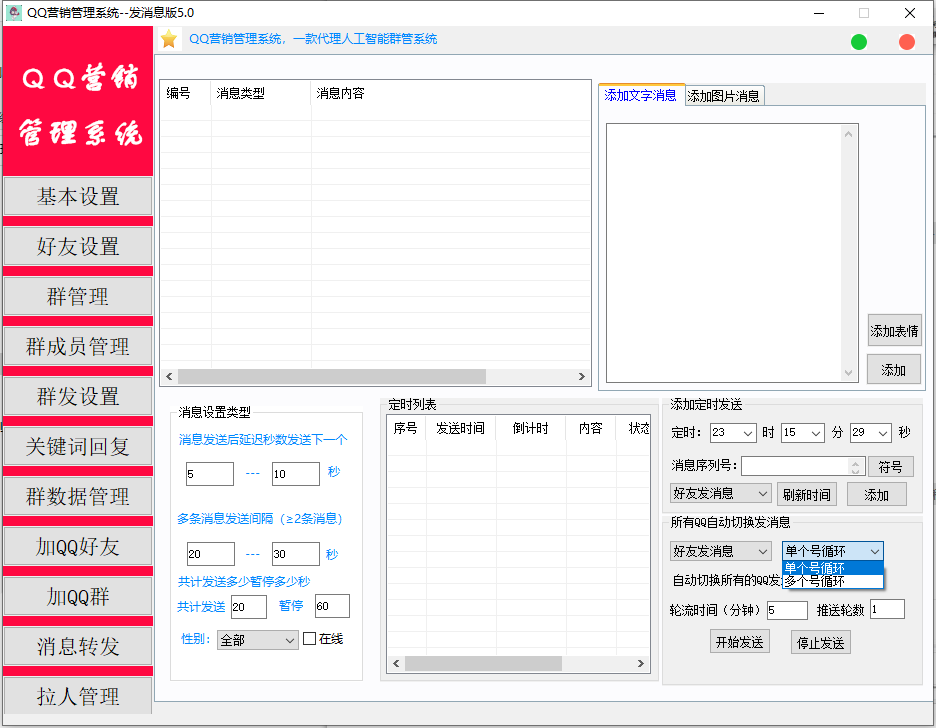936x728 pixels.
Task: Click message list horizontal scrollbar thumb
Action: 332,377
